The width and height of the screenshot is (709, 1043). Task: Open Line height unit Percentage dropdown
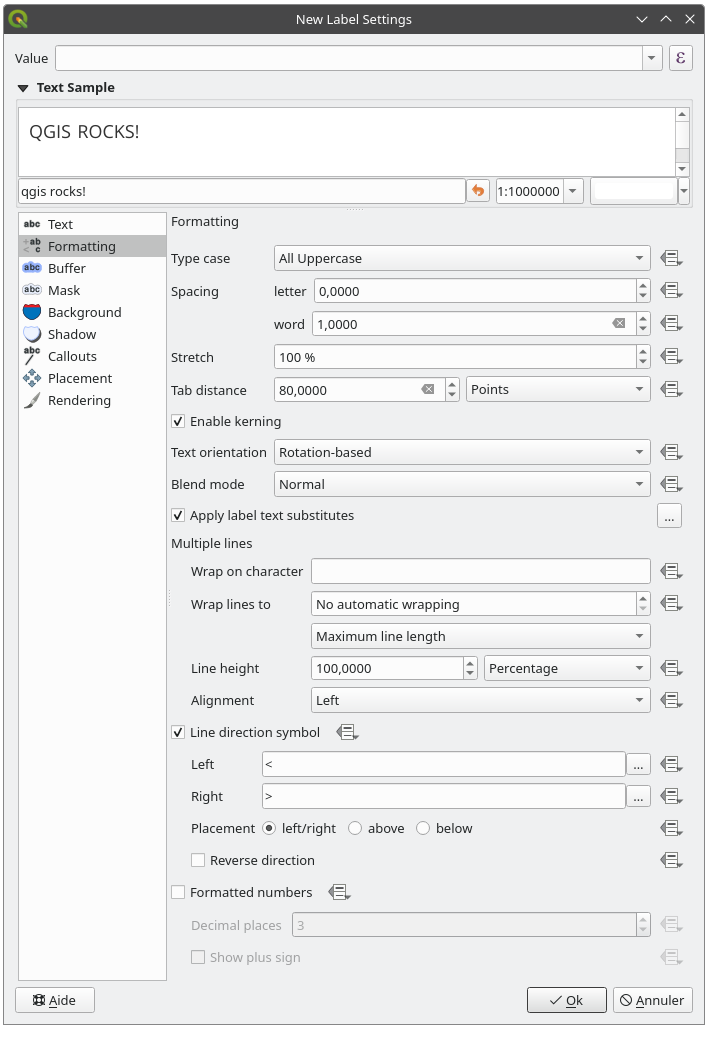click(x=567, y=668)
